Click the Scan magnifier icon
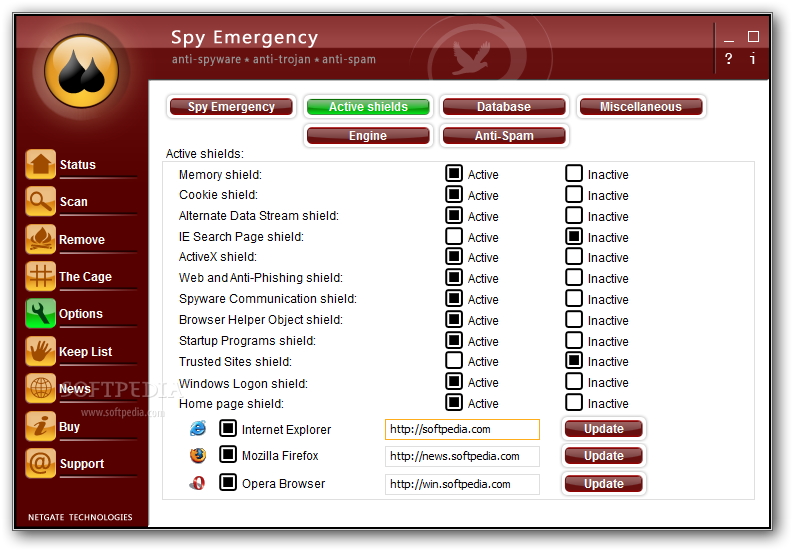 point(40,201)
